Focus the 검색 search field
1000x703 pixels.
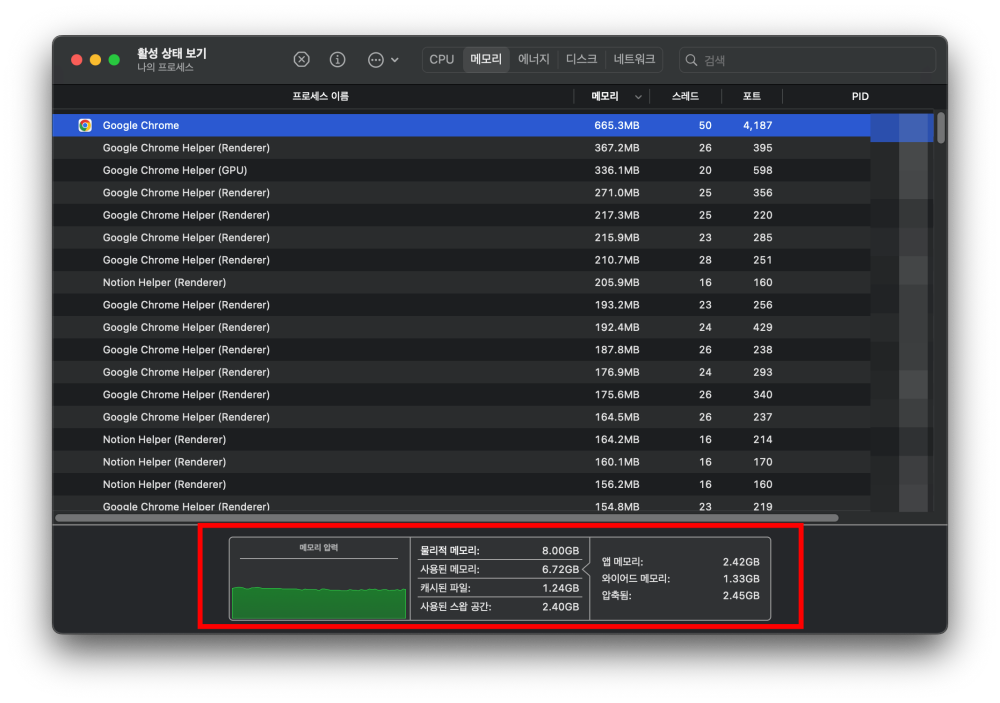coord(807,60)
